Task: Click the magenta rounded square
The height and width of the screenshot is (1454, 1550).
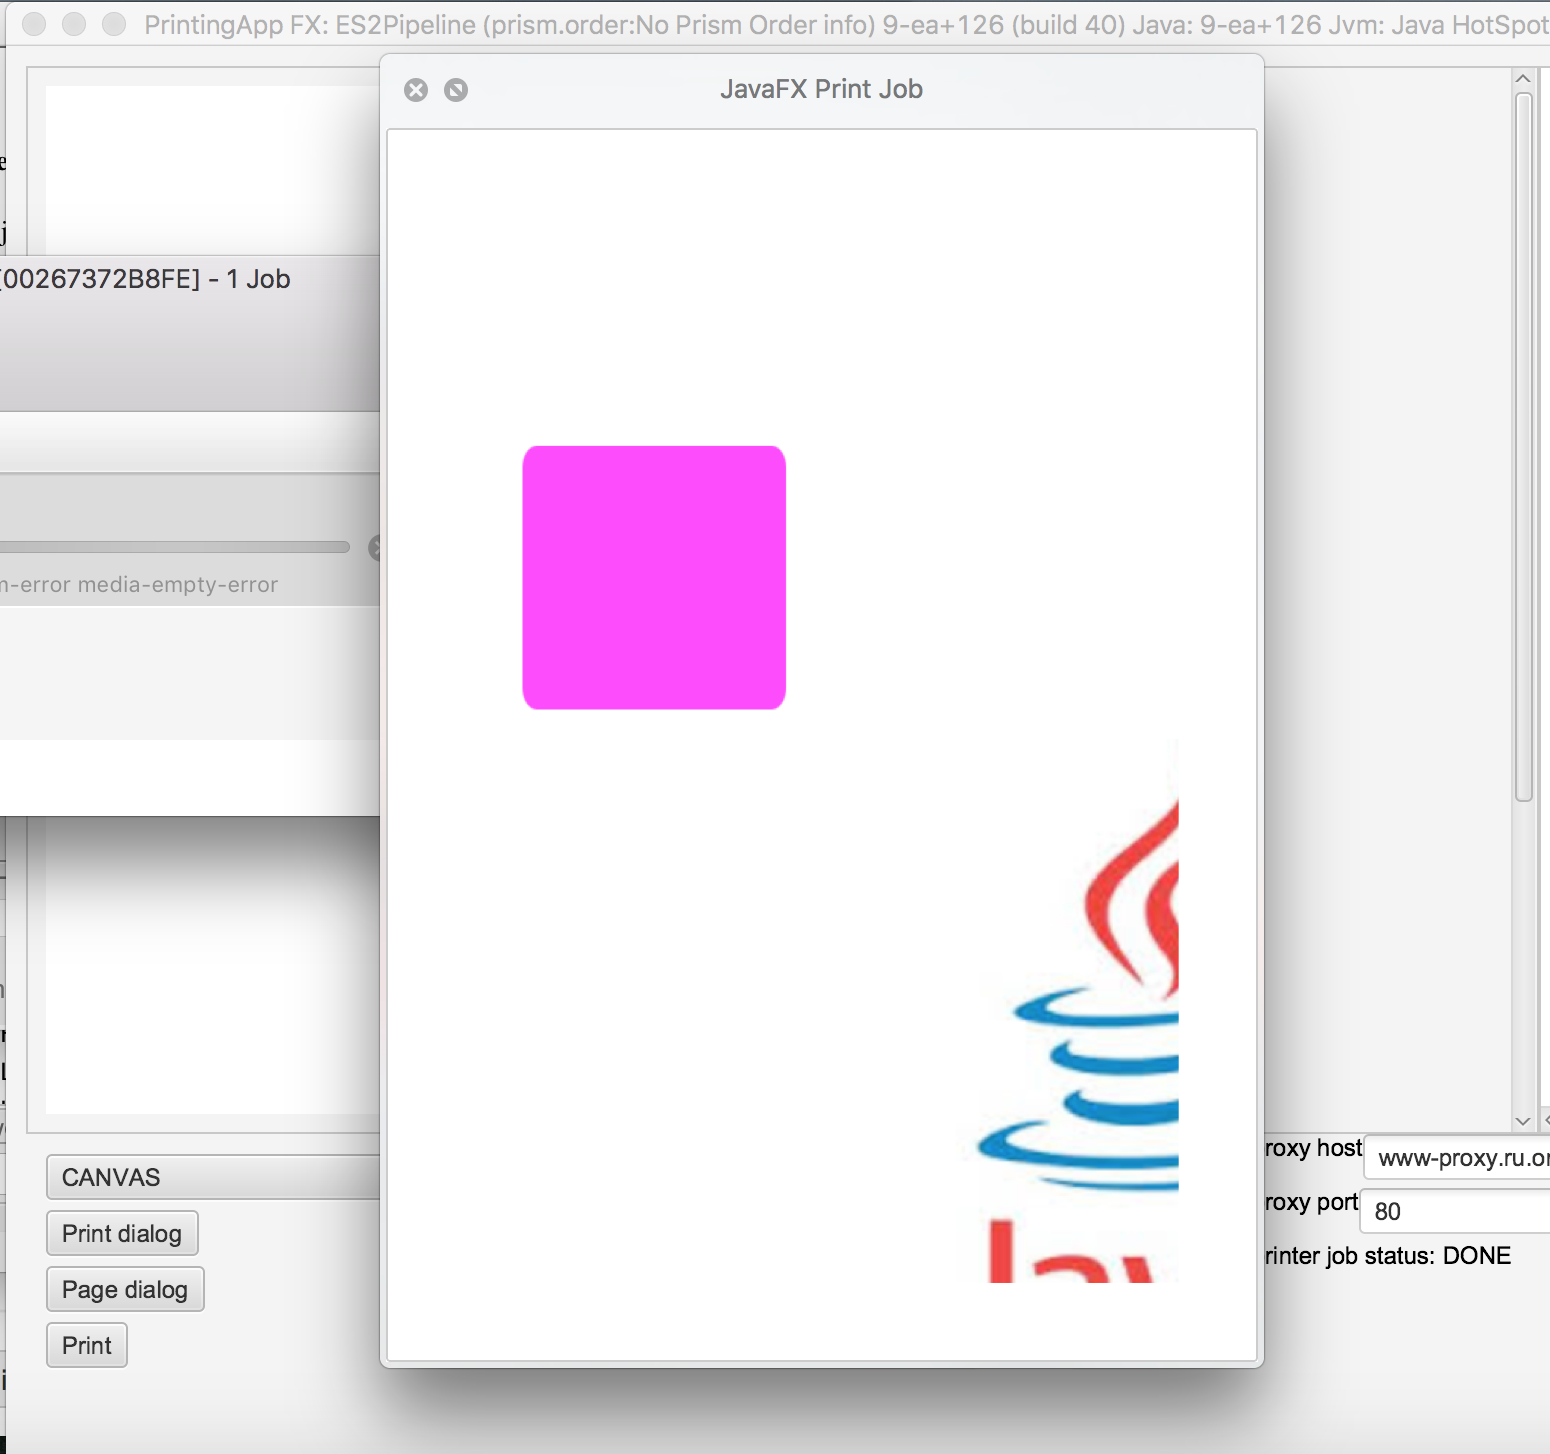Action: coord(654,578)
